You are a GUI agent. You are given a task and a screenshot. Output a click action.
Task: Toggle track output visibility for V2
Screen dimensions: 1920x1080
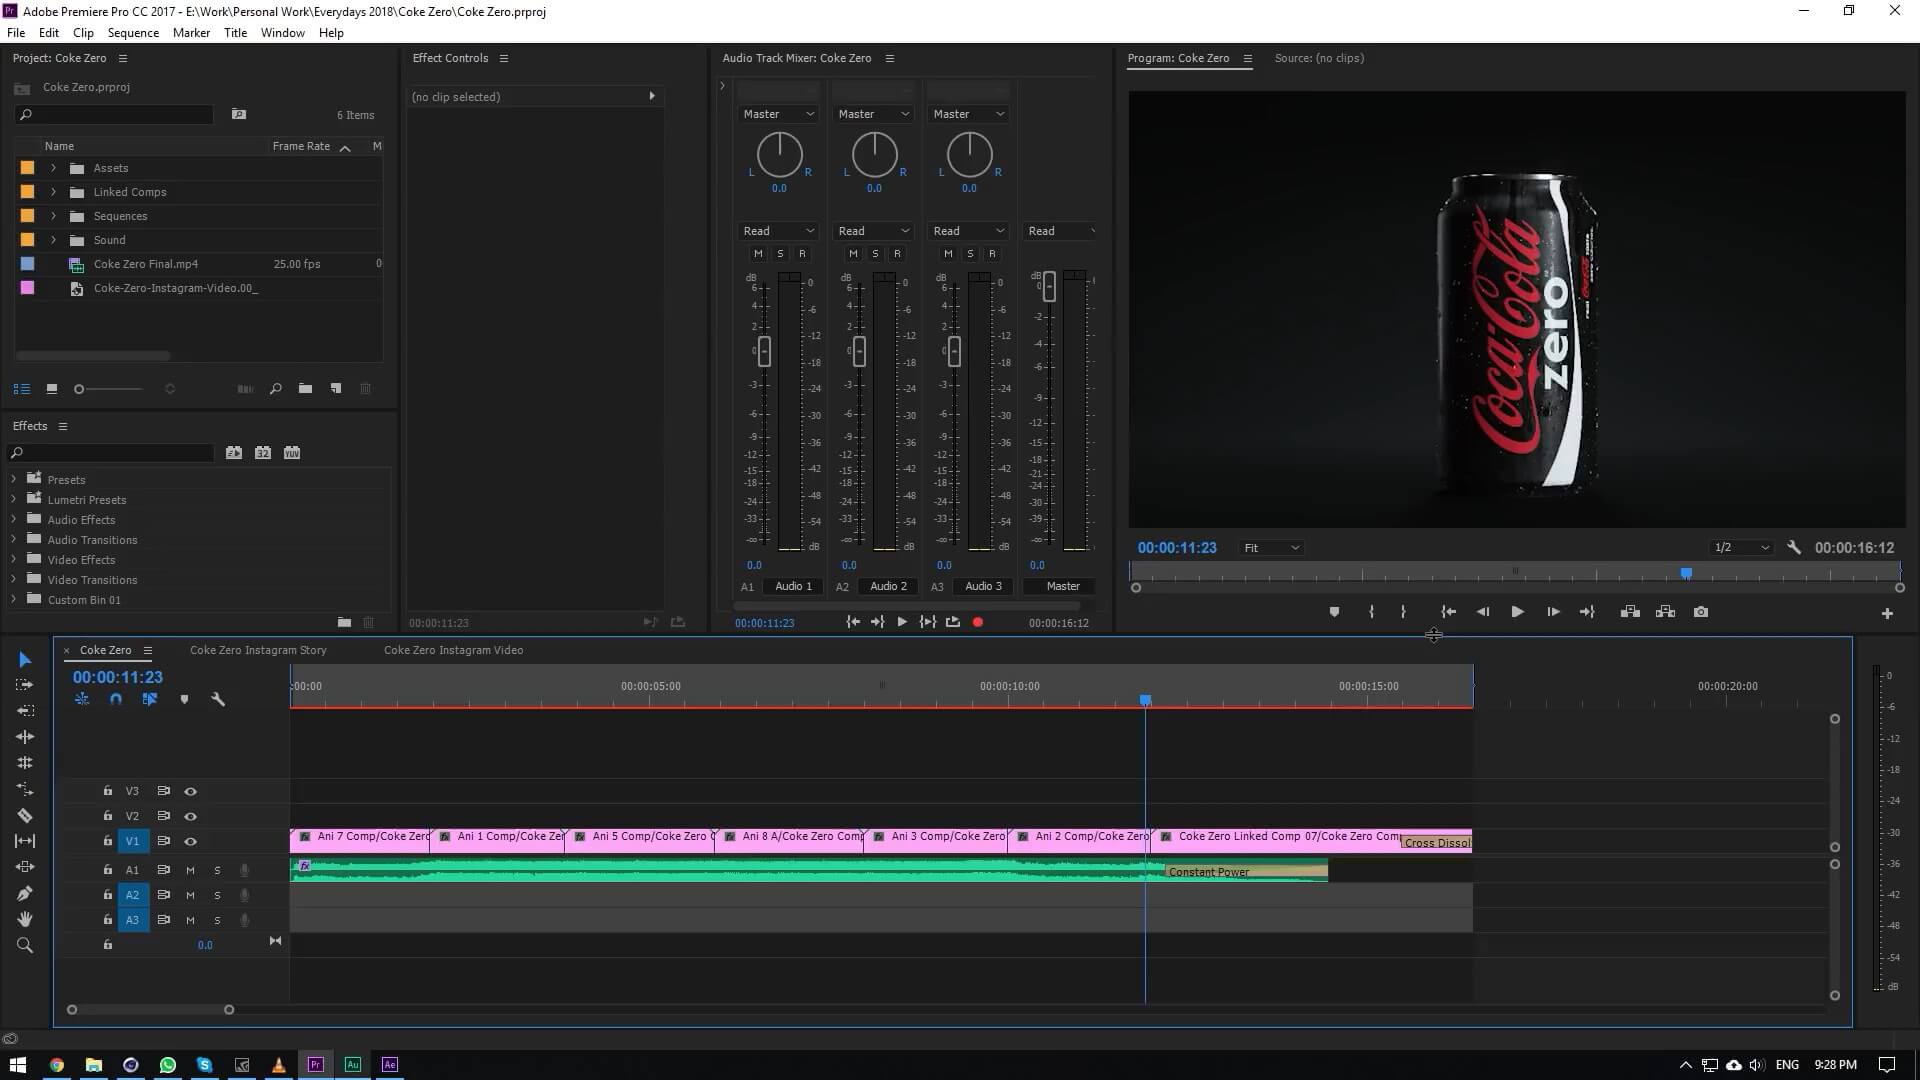click(191, 815)
